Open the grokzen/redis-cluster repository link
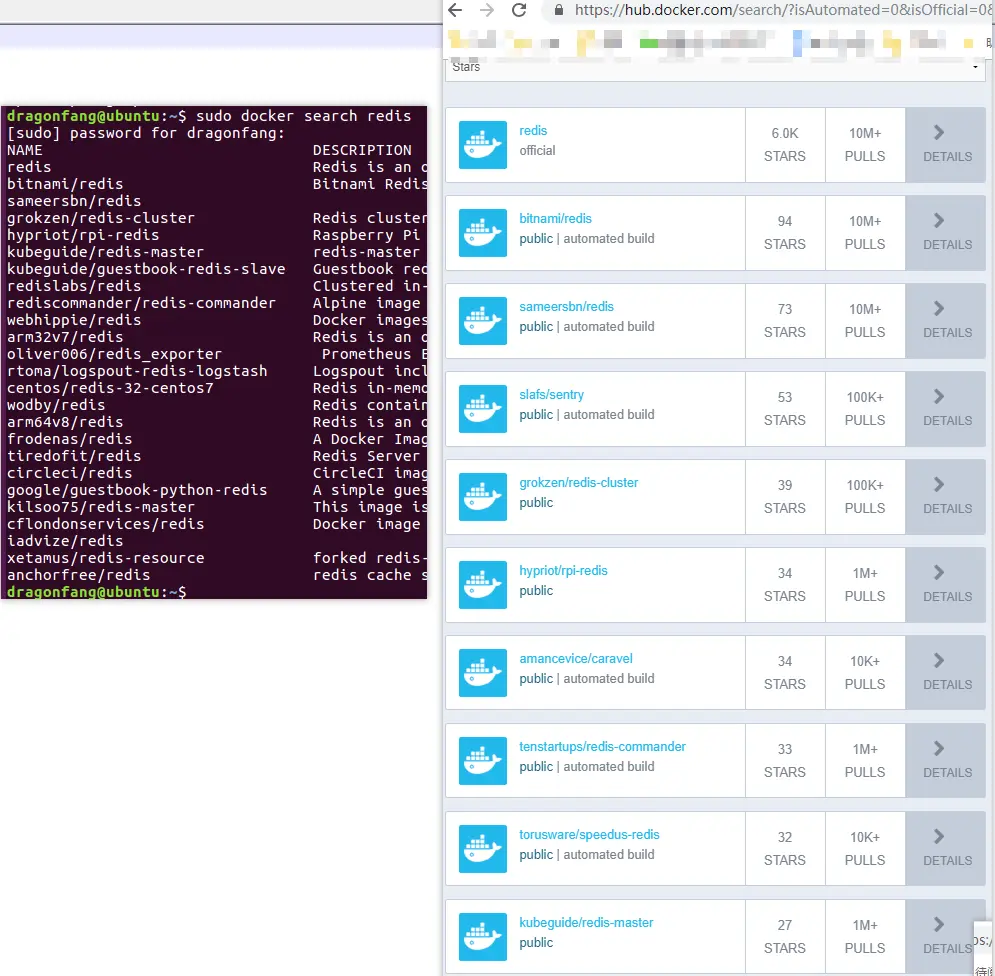Viewport: 995px width, 976px height. [579, 482]
